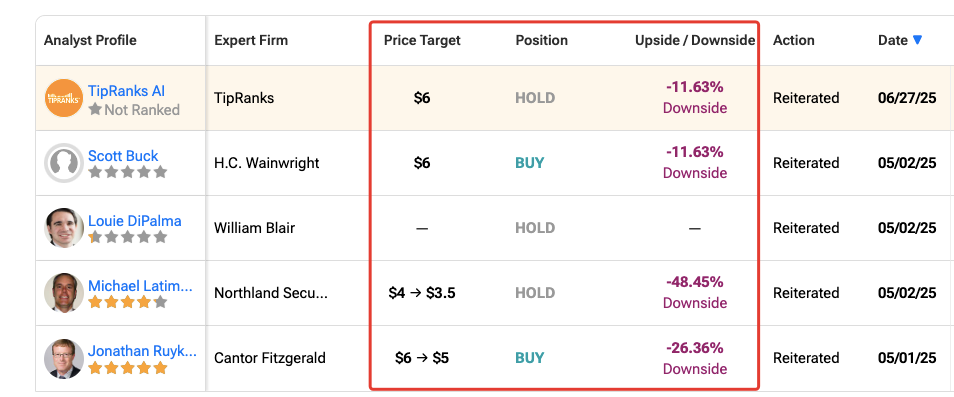Sort by Date using the blue arrow
Viewport: 954px width, 397px height.
click(x=917, y=40)
